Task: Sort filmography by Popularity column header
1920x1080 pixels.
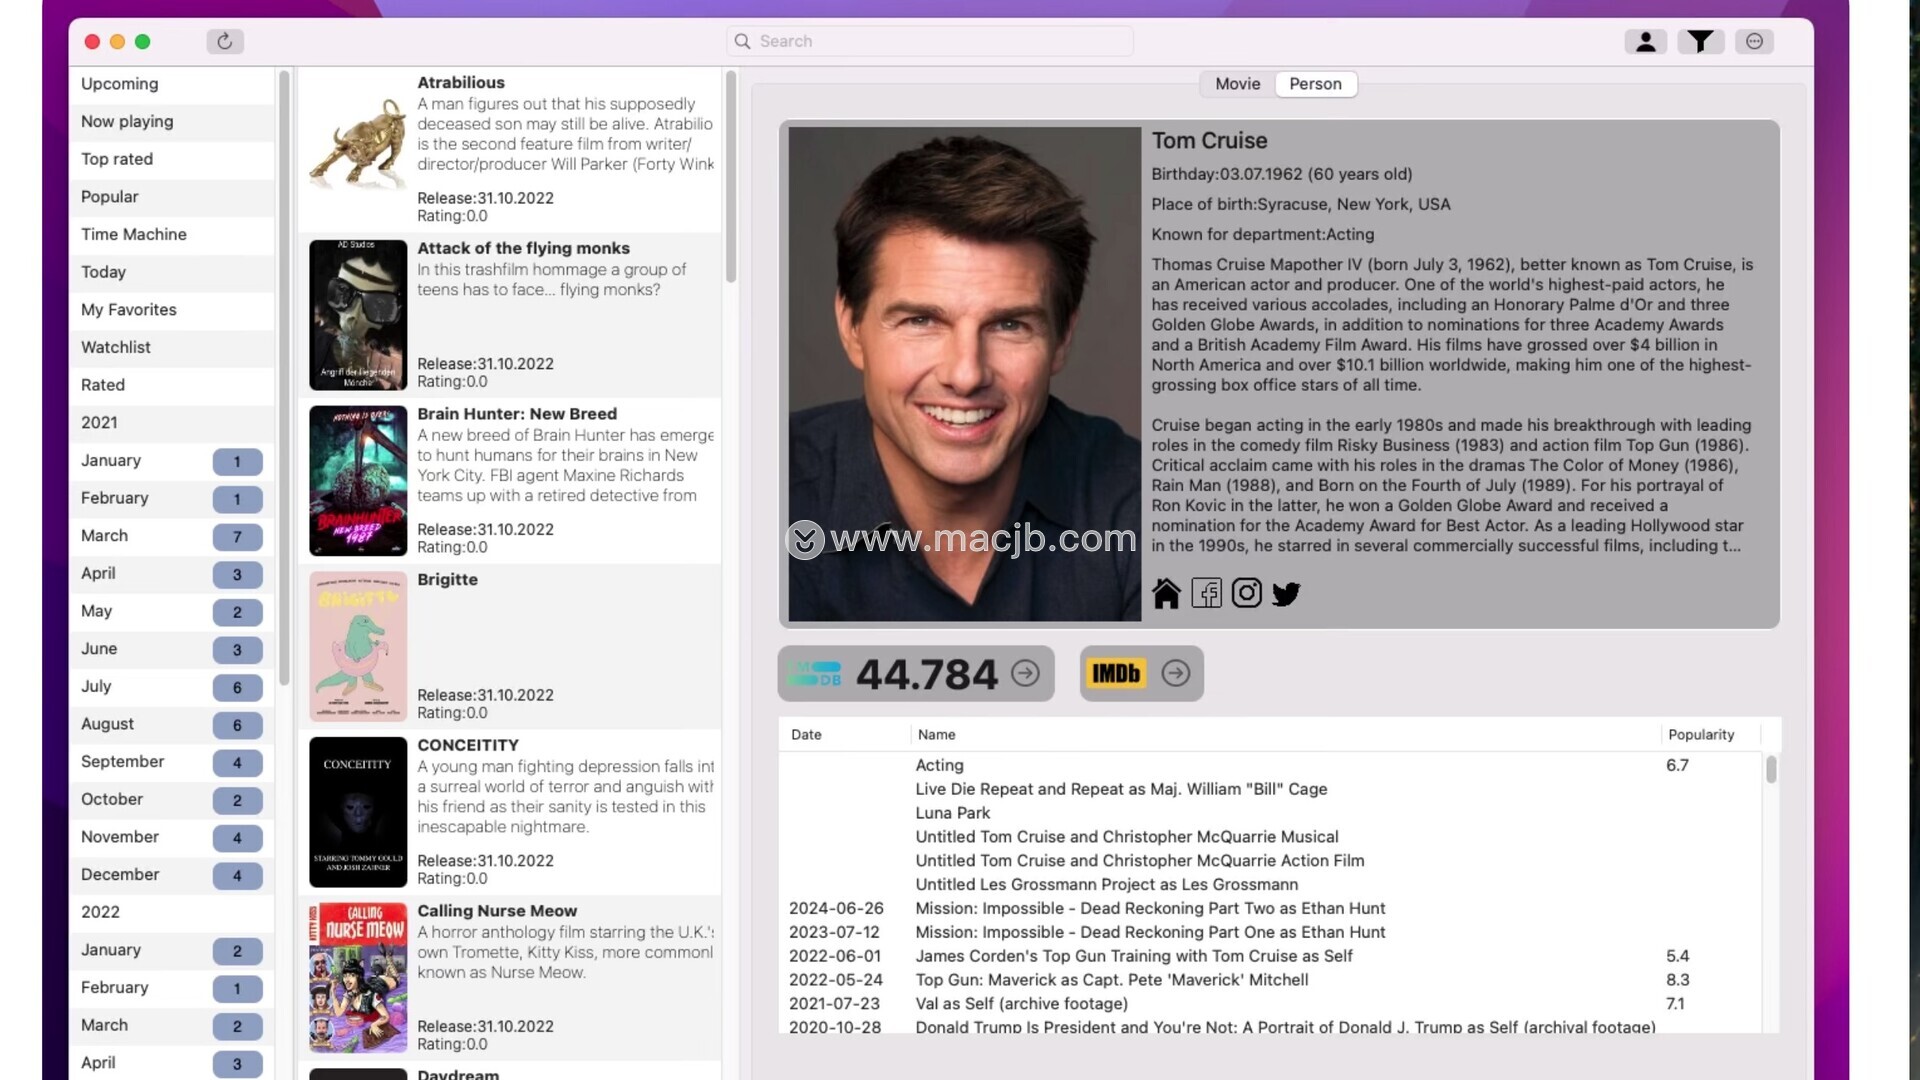Action: [x=1711, y=734]
